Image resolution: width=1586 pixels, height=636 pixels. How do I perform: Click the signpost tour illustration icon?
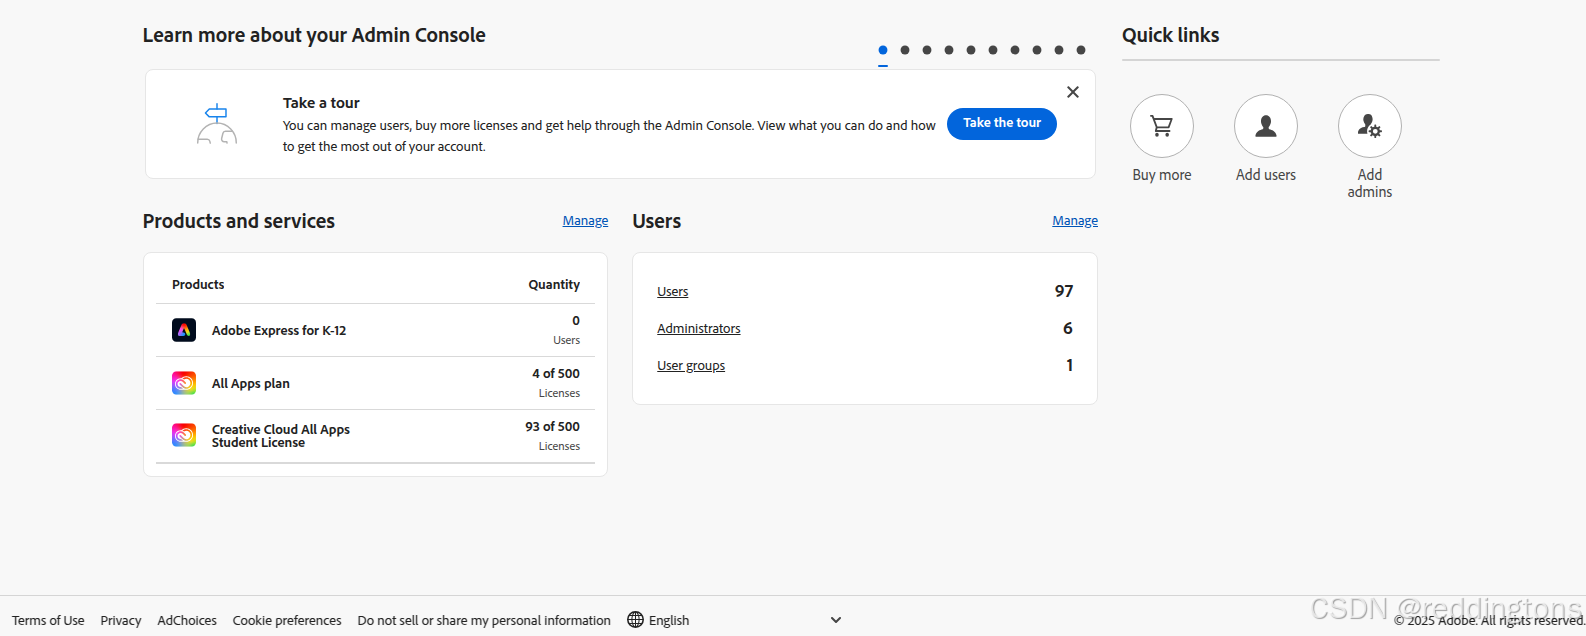pos(217,124)
